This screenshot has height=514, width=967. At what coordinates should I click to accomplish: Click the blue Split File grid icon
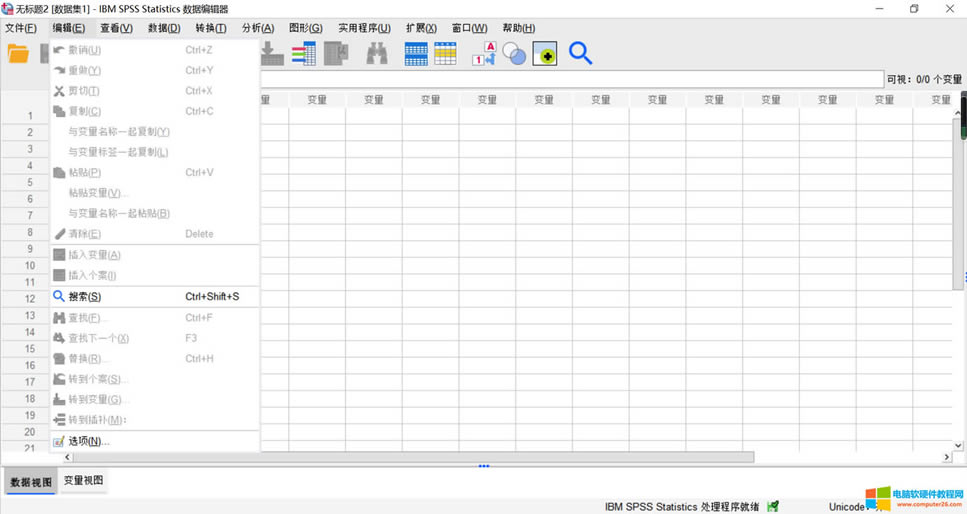click(416, 54)
